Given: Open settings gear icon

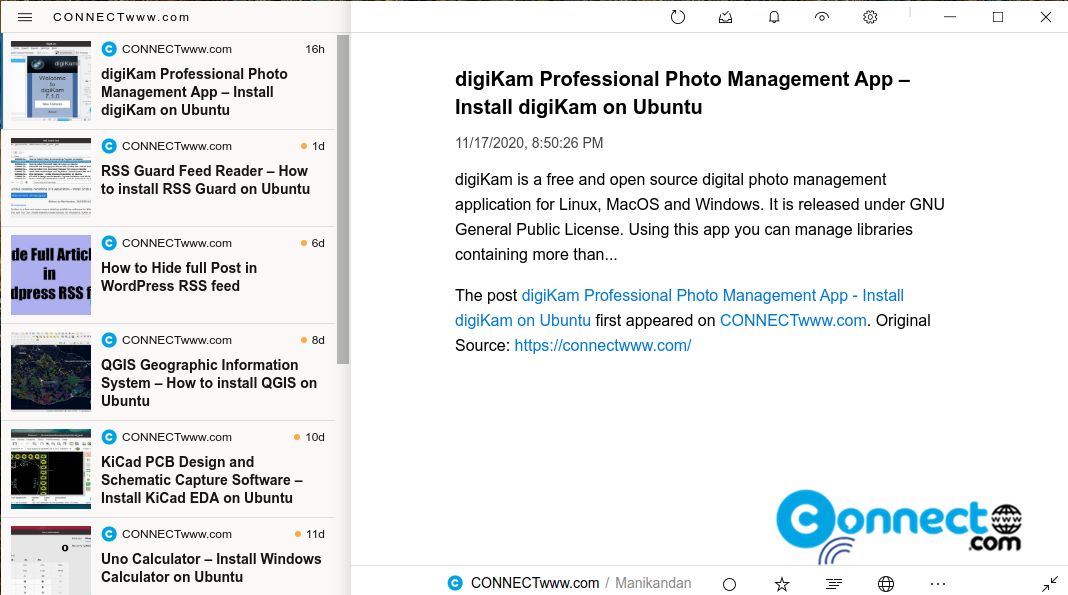Looking at the screenshot, I should coord(870,17).
